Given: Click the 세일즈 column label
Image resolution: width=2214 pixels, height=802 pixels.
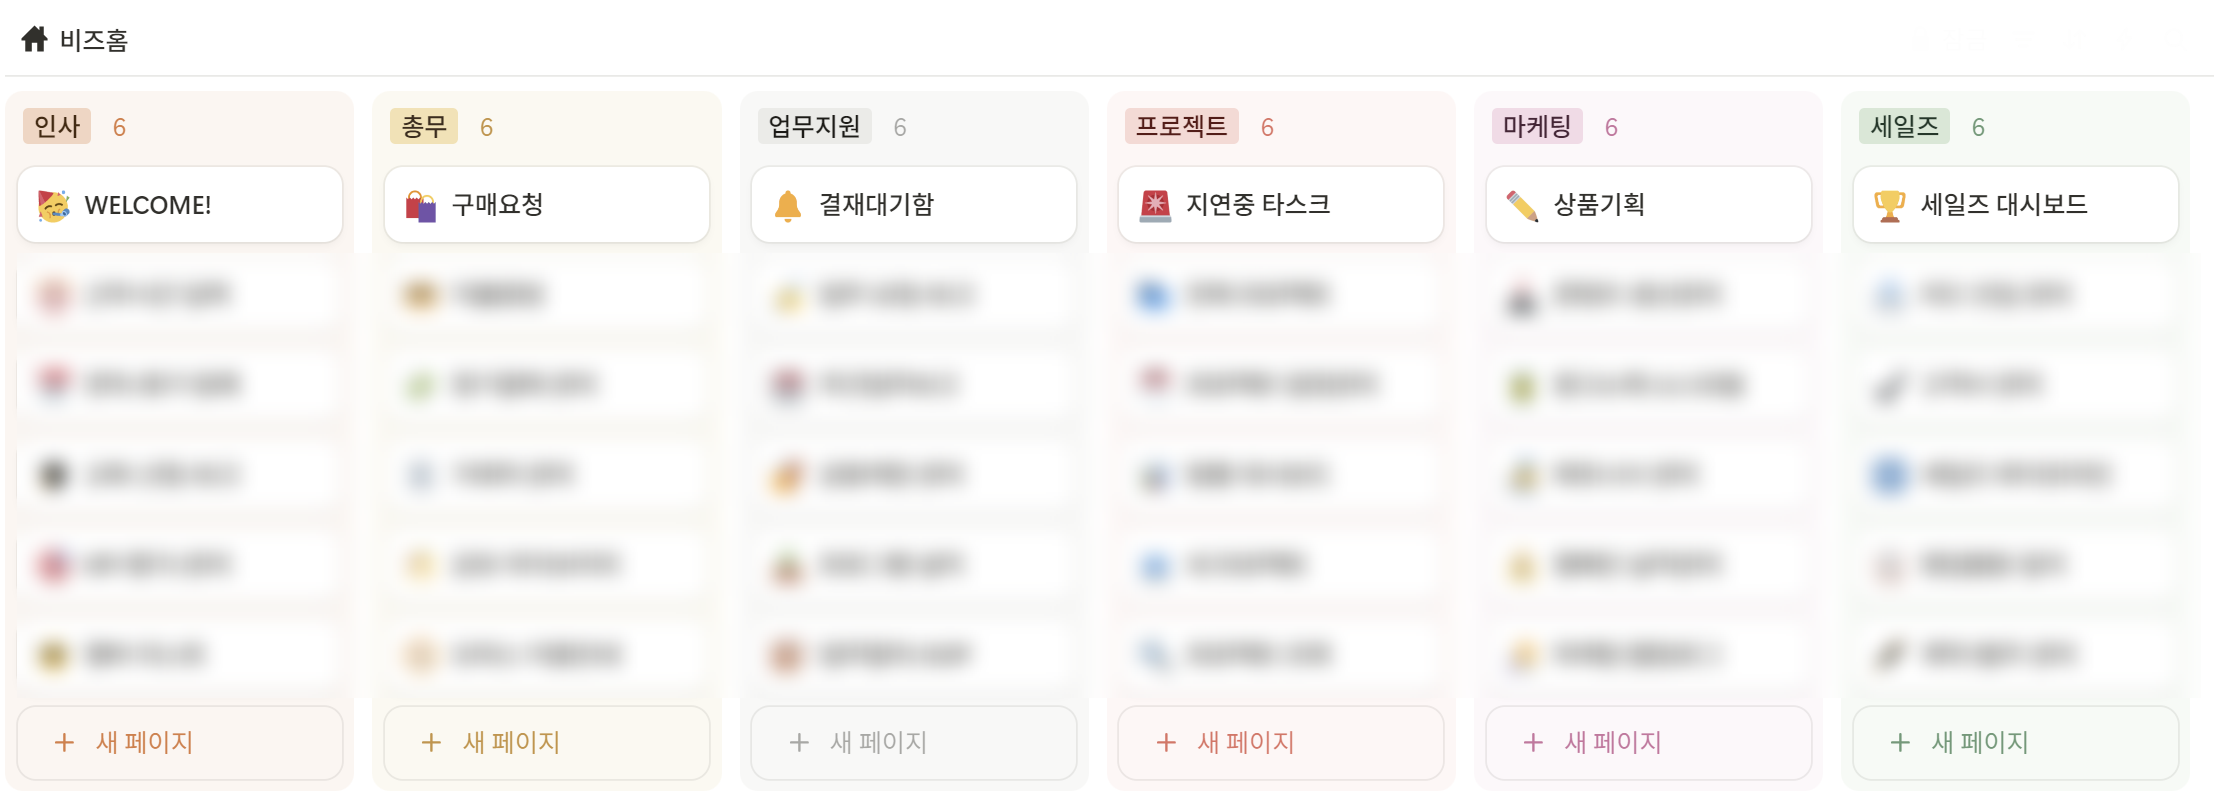Looking at the screenshot, I should pos(1904,126).
